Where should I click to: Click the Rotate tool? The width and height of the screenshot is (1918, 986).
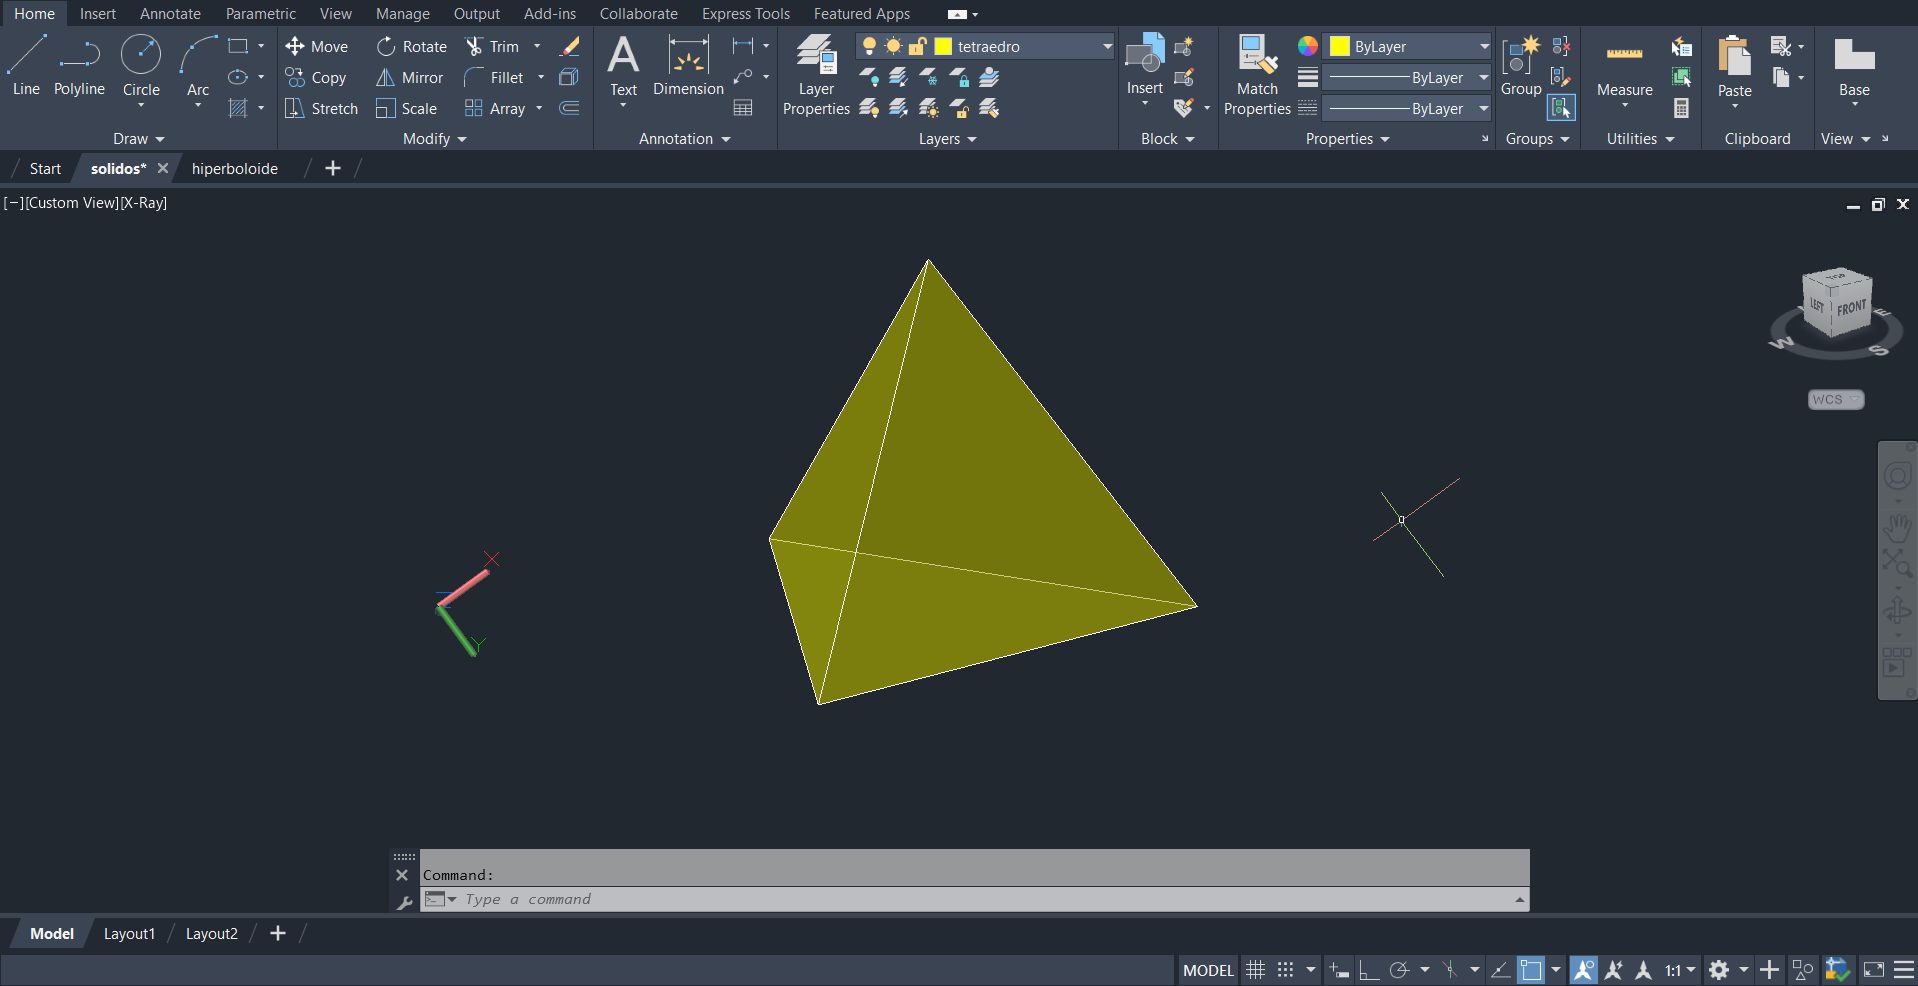pyautogui.click(x=412, y=46)
